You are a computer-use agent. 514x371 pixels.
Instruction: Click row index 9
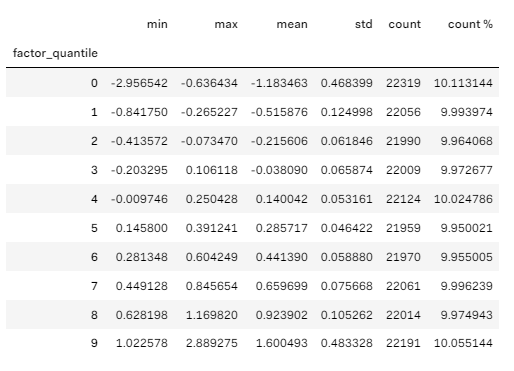(x=94, y=343)
